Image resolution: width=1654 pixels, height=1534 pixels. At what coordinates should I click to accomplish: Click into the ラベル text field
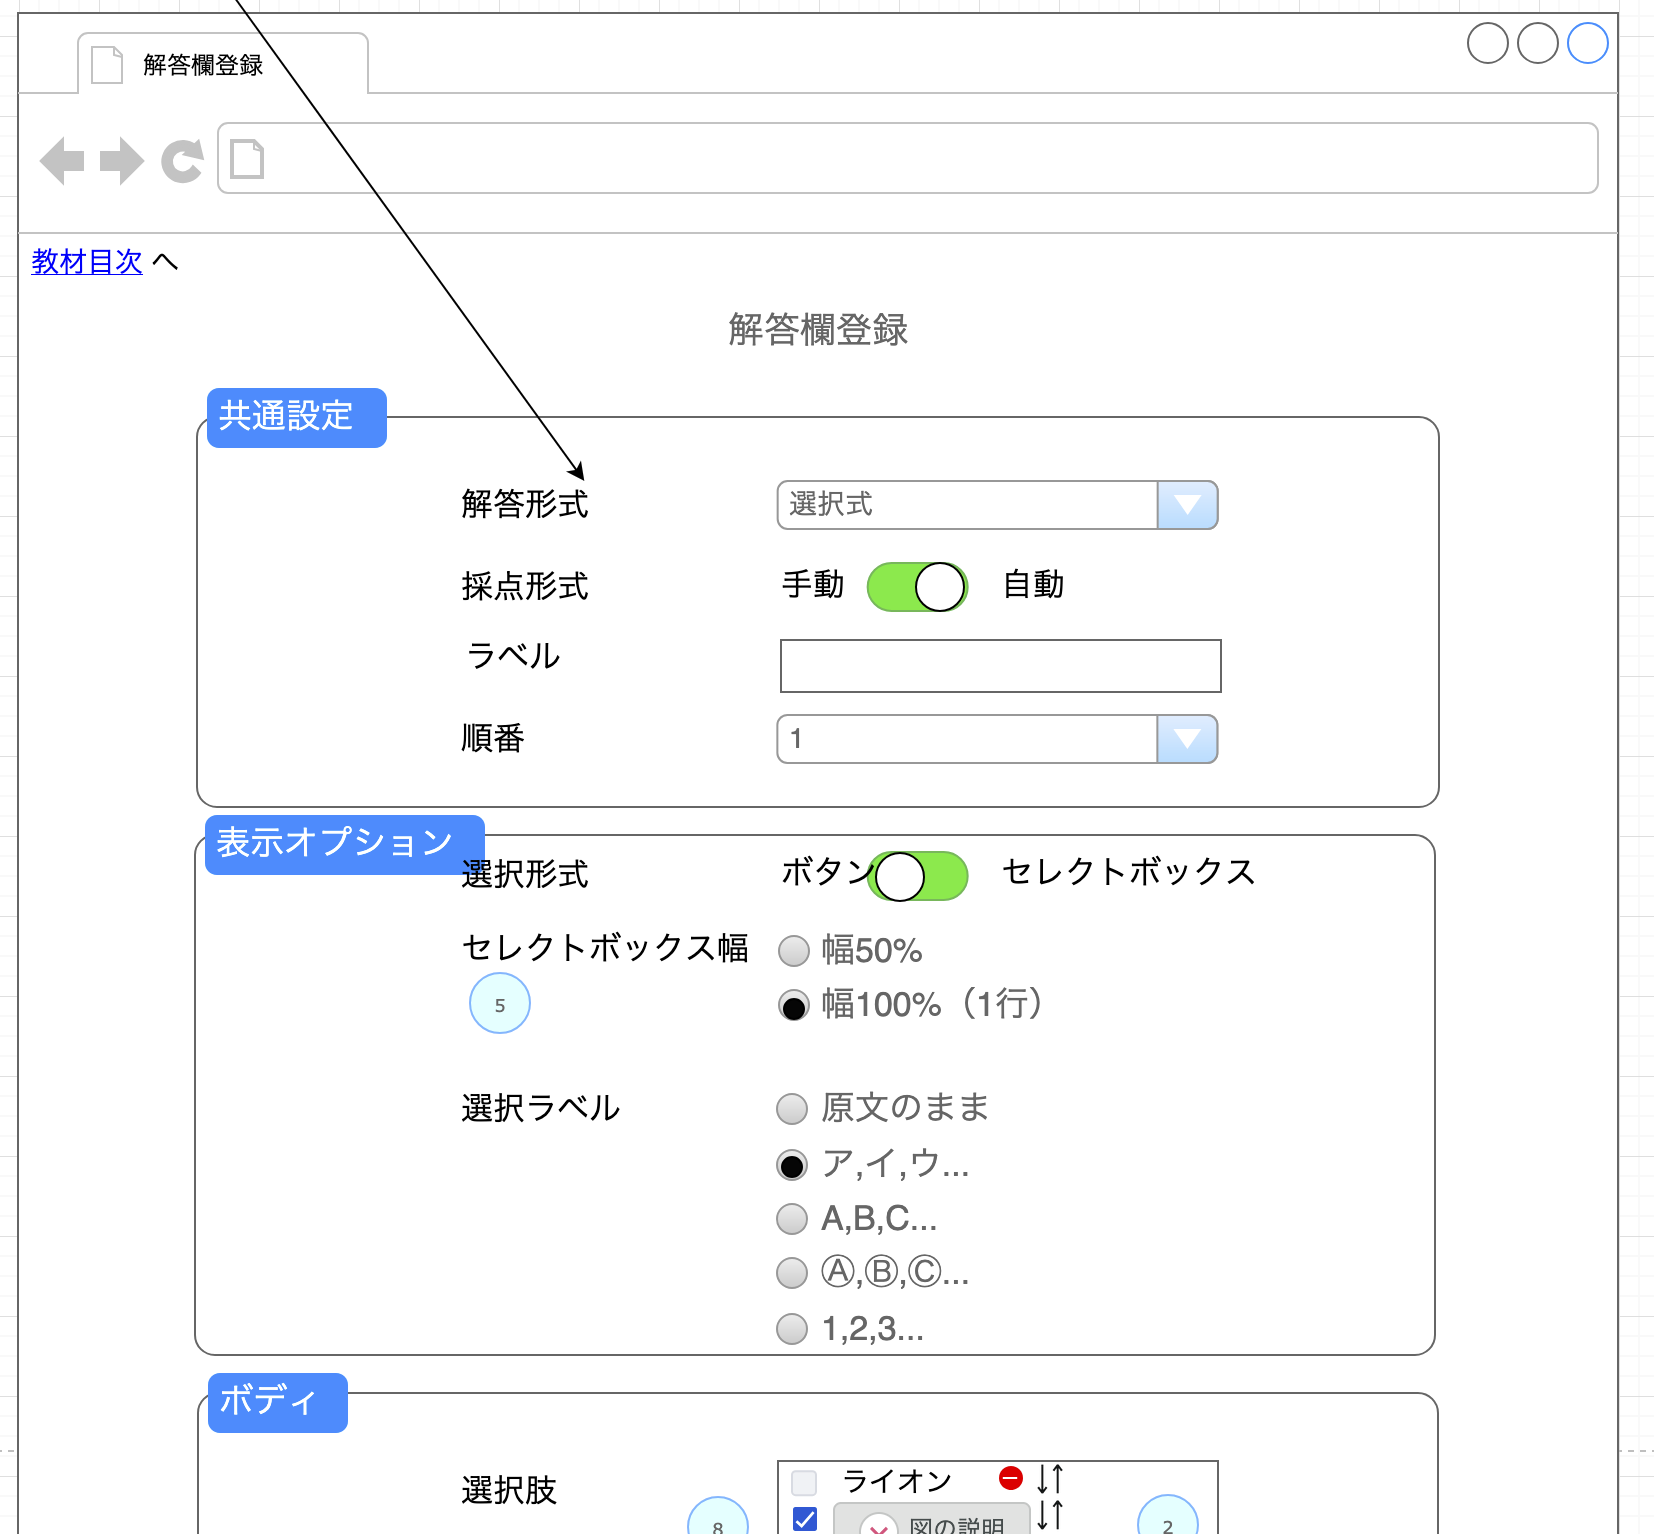coord(1000,666)
